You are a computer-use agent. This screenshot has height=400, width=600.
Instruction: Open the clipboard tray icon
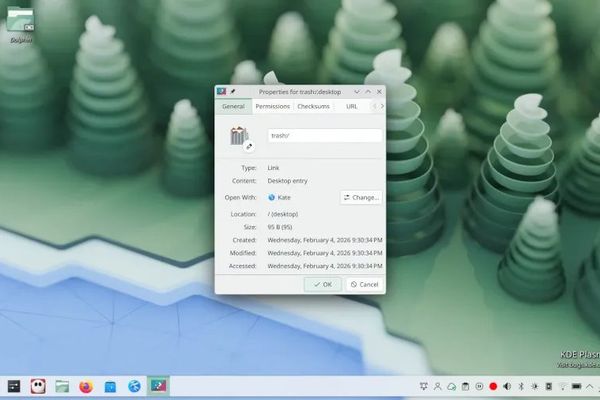465,387
